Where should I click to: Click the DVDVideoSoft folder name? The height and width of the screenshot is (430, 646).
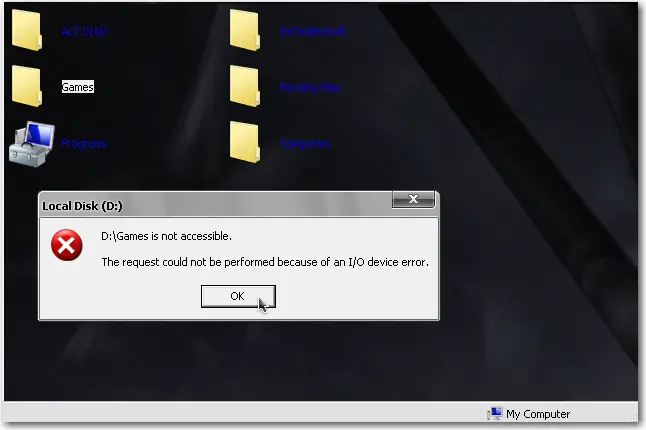(x=312, y=31)
